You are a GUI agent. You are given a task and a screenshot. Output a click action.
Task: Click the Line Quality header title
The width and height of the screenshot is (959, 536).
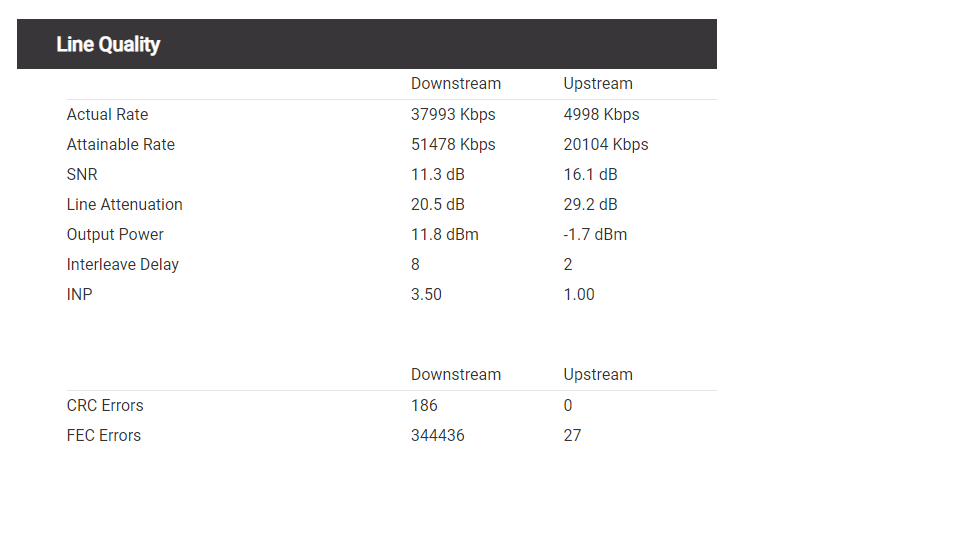pyautogui.click(x=108, y=44)
